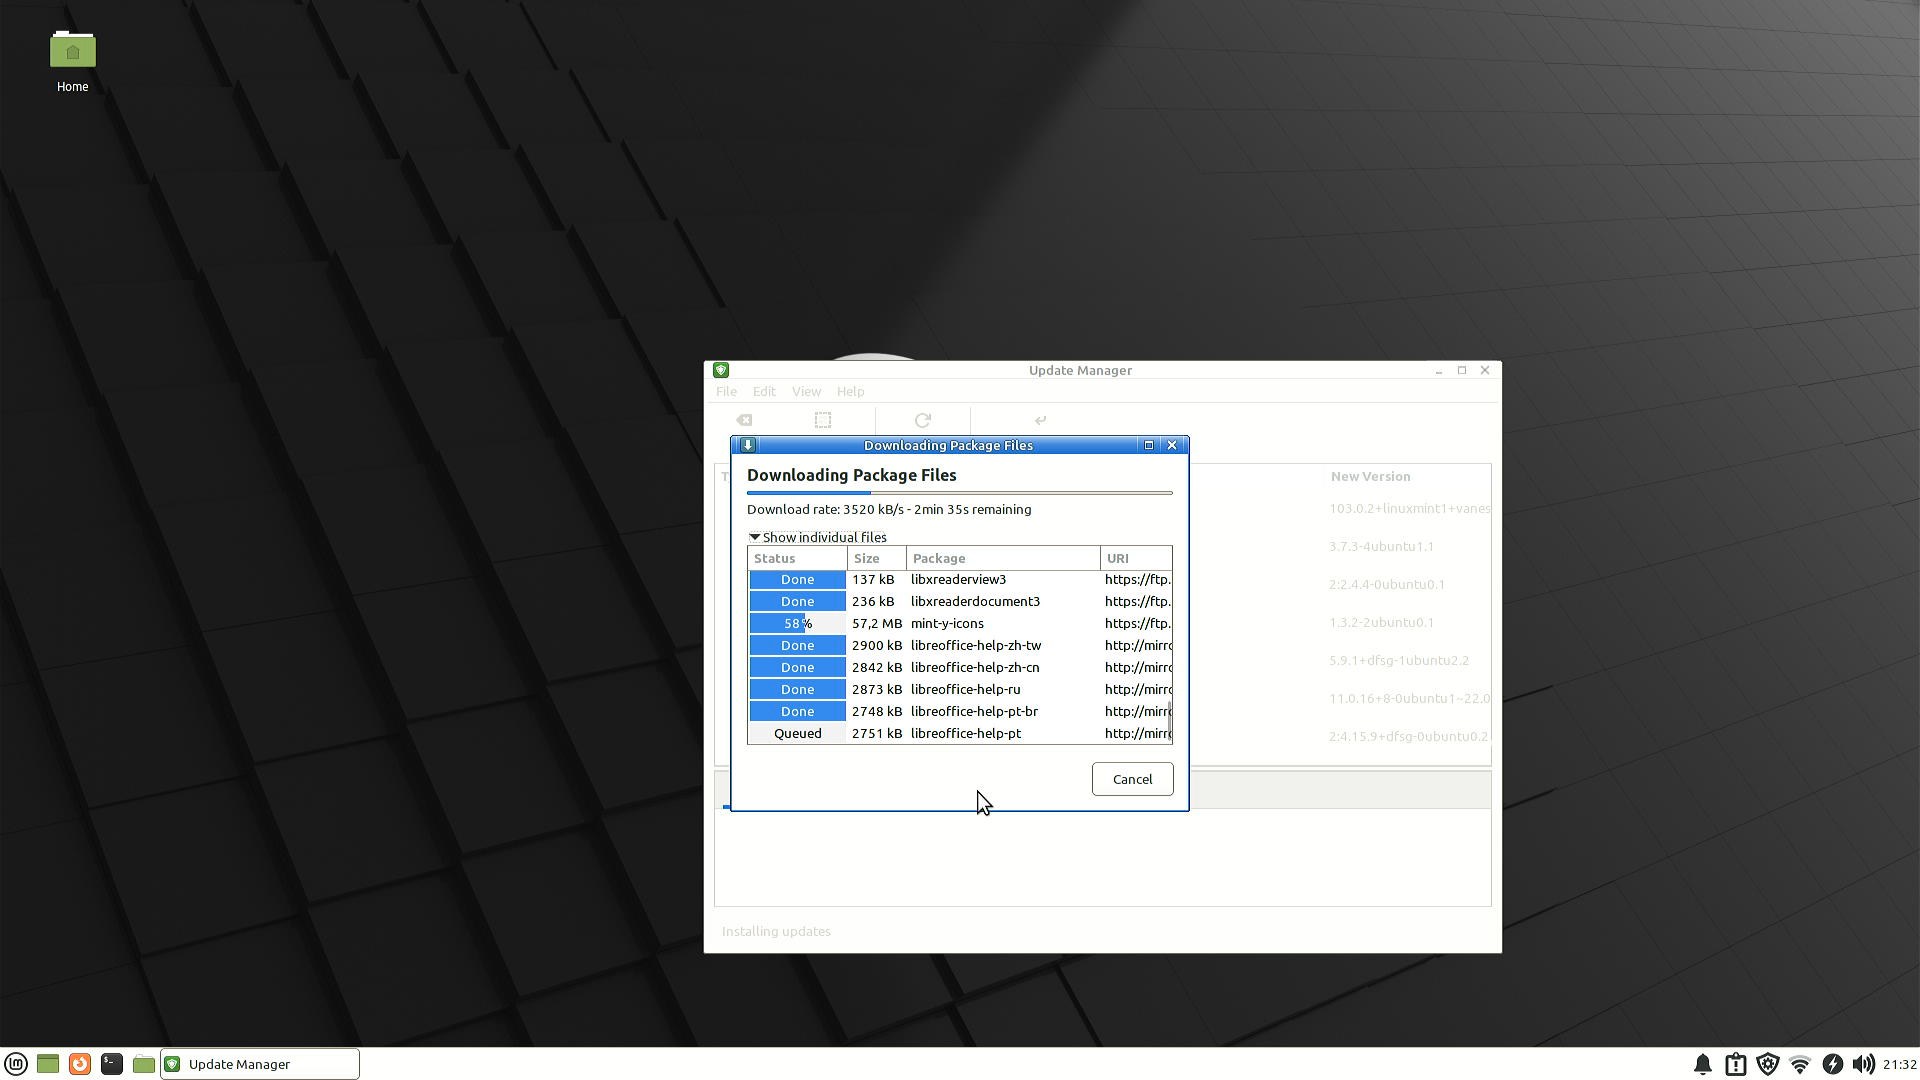Open the volume speaker tray icon

[x=1863, y=1064]
